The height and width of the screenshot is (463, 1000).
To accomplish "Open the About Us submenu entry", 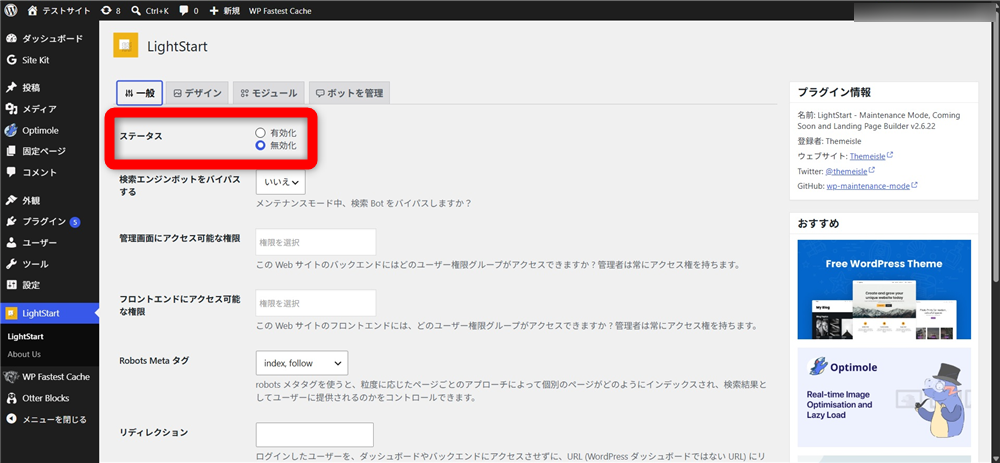I will pos(24,354).
